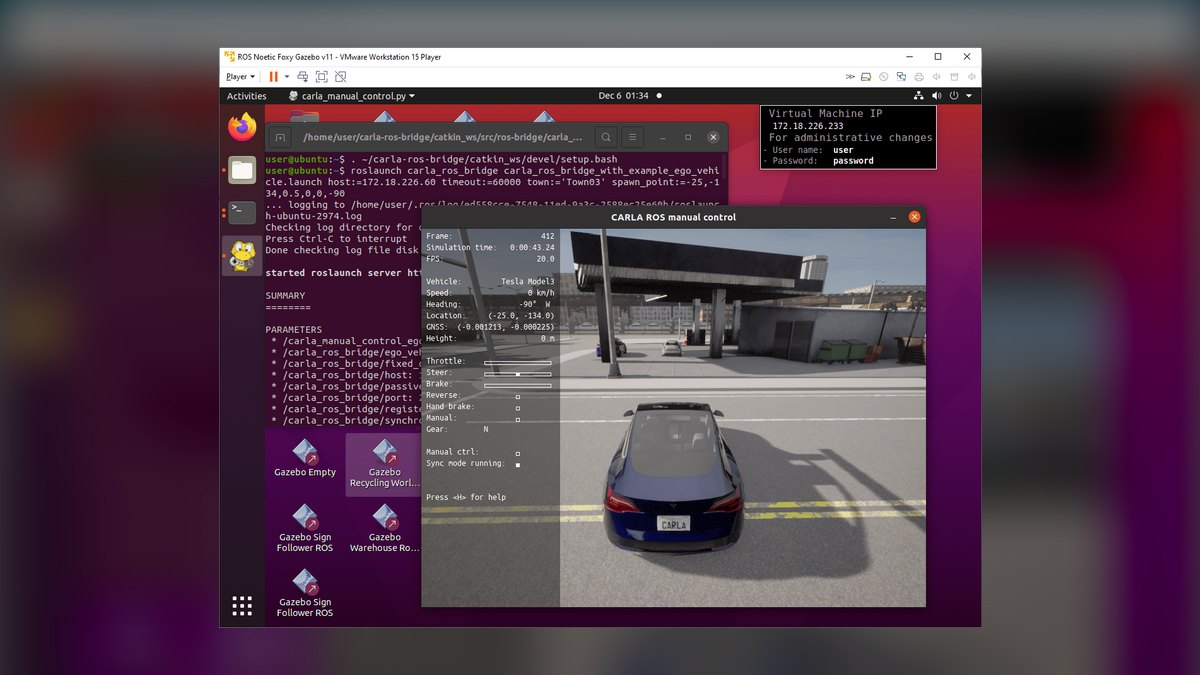This screenshot has width=1200, height=675.
Task: Click the Ubuntu power icon in top bar
Action: click(x=954, y=96)
